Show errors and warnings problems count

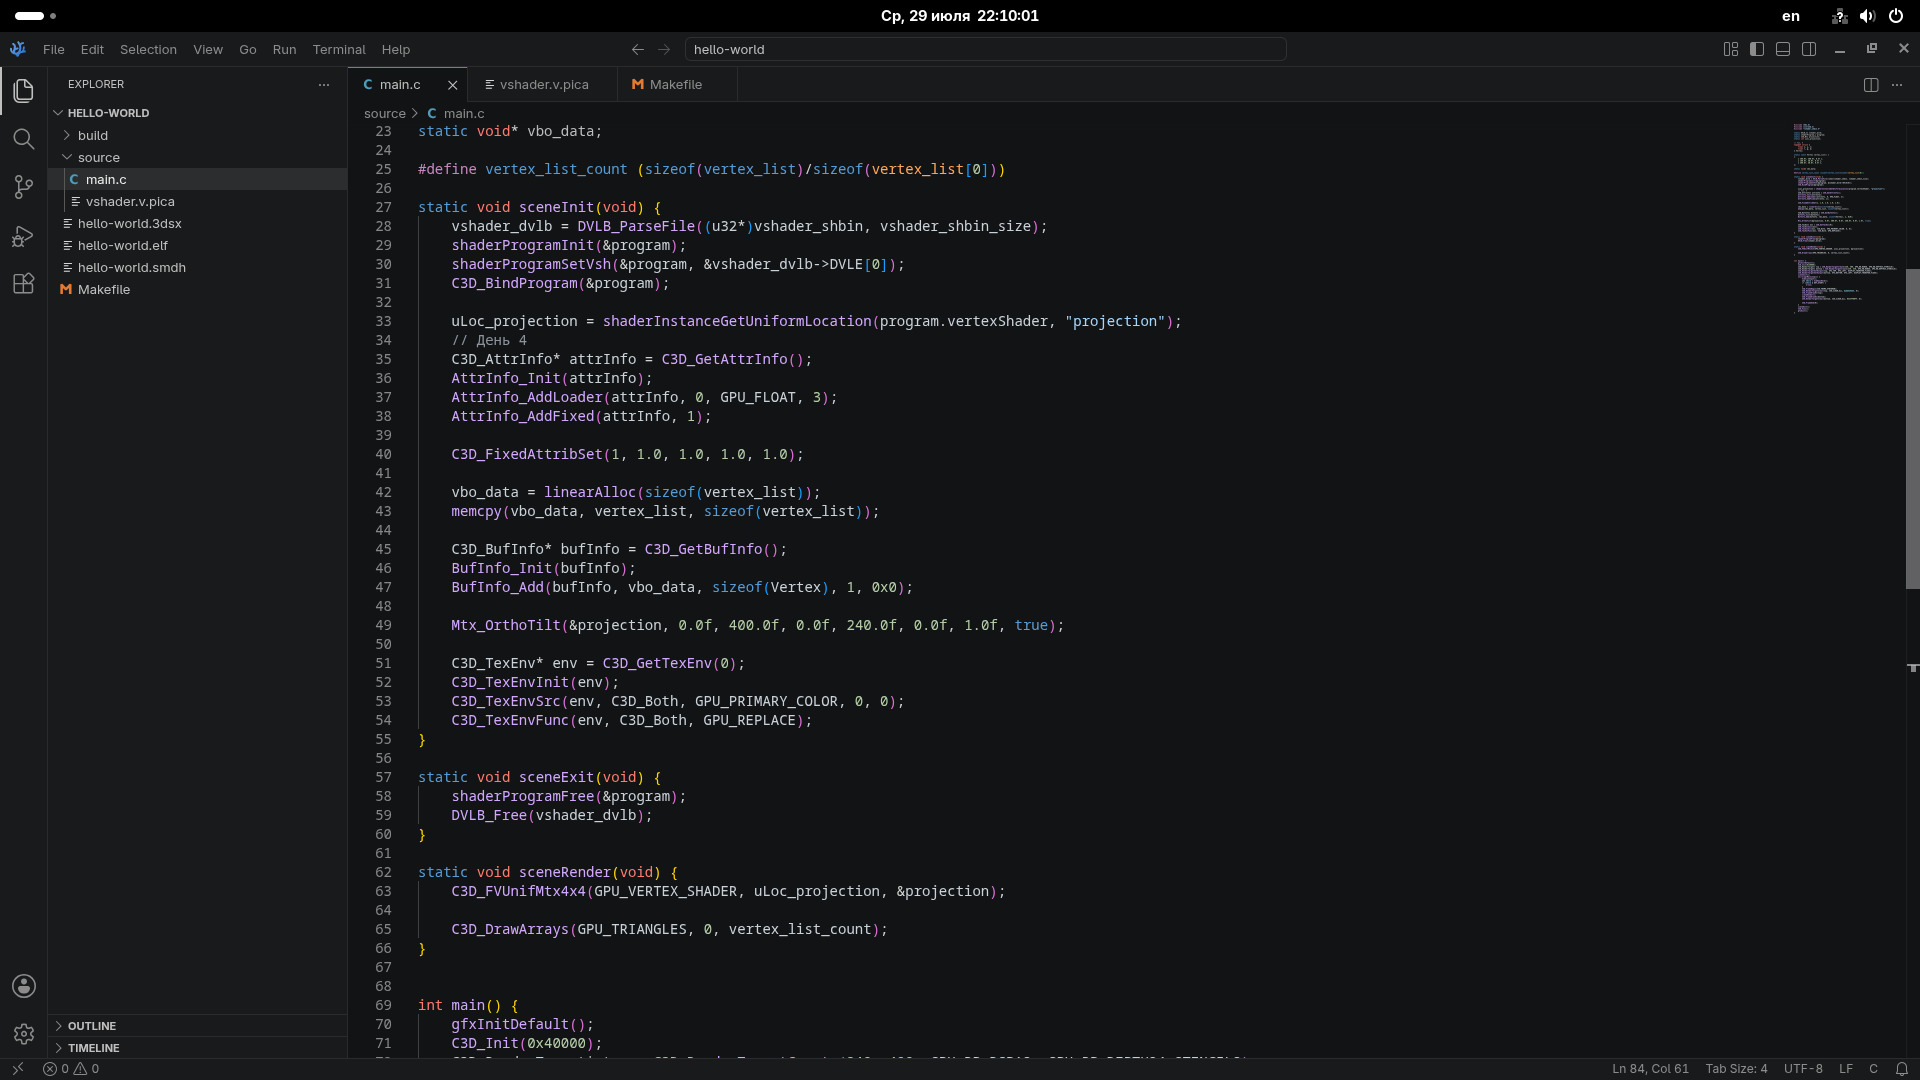pos(71,1069)
